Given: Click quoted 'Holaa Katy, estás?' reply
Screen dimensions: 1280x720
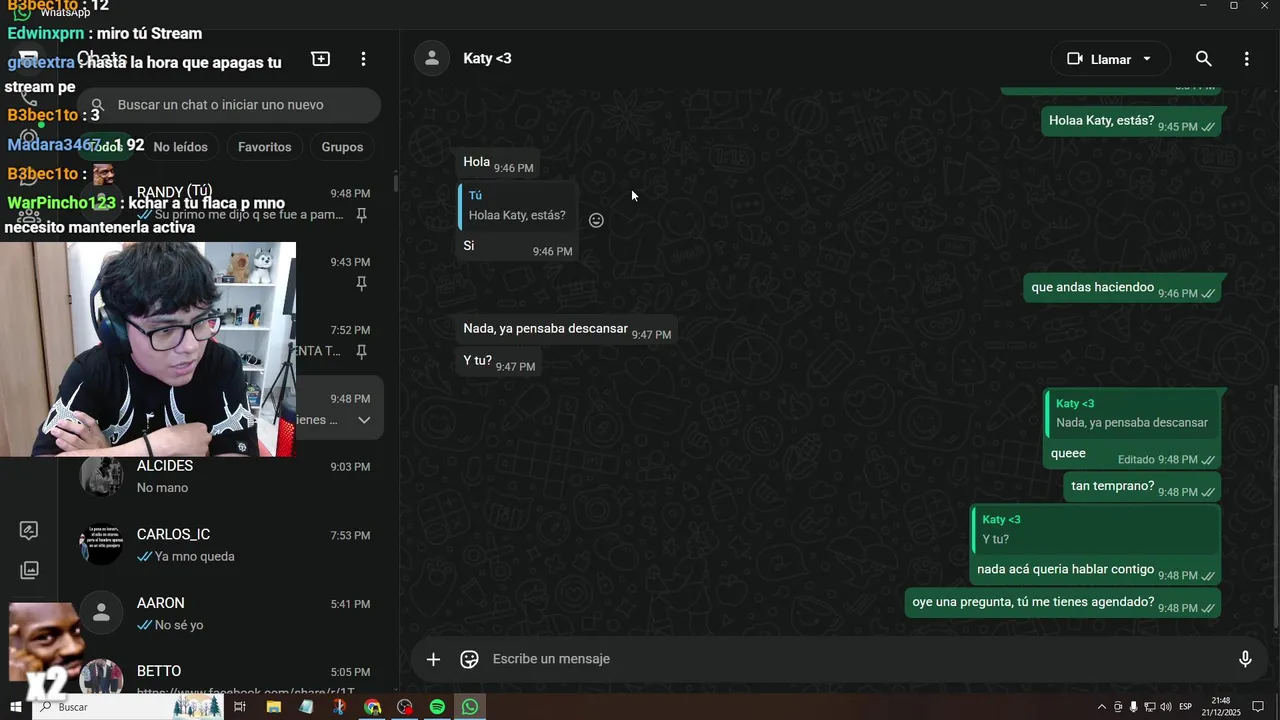Looking at the screenshot, I should click(x=517, y=205).
